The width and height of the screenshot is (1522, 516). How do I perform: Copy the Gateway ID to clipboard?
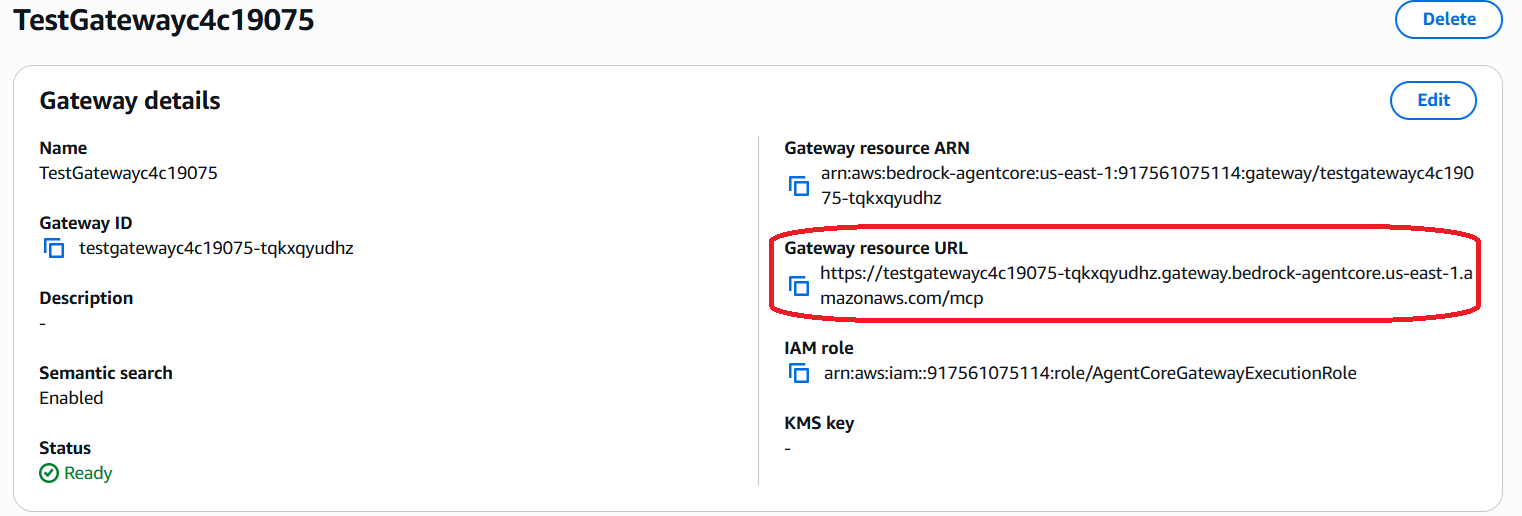point(53,248)
